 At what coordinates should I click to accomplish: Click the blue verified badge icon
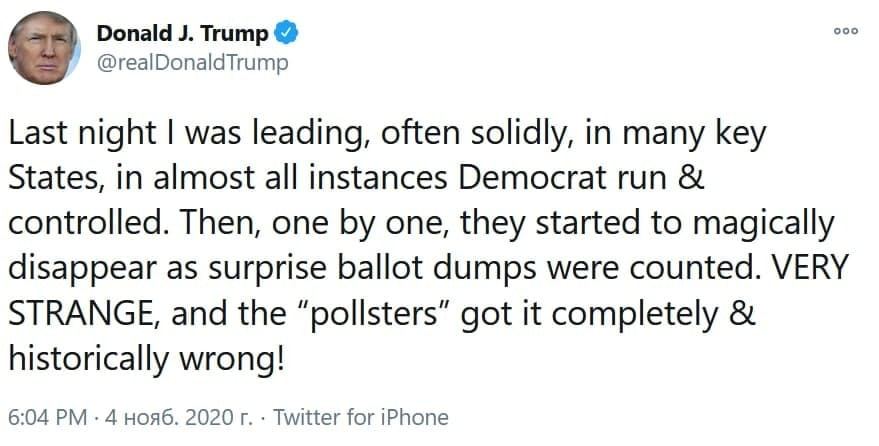click(286, 34)
